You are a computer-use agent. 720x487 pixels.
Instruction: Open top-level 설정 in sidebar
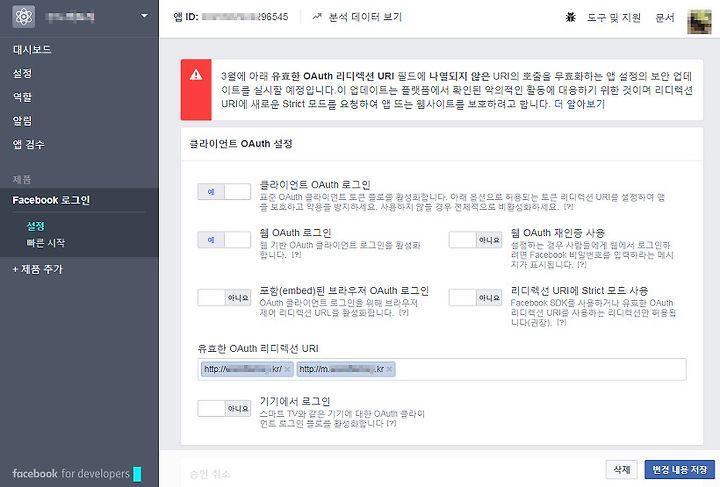pyautogui.click(x=22, y=73)
